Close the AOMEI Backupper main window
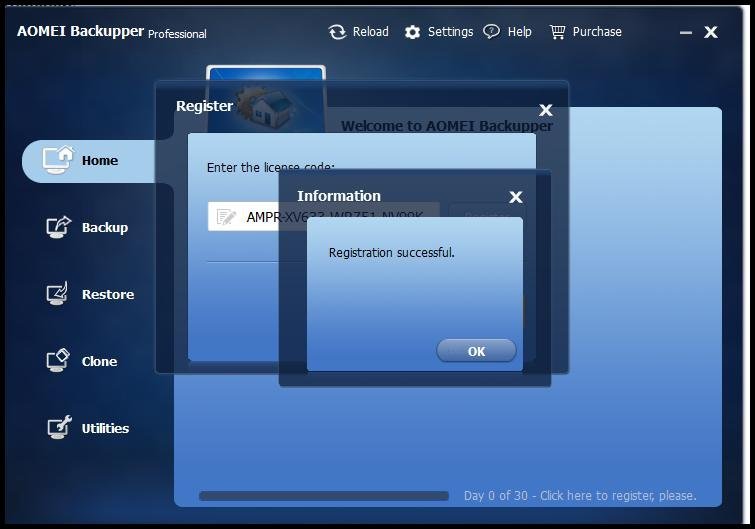The height and width of the screenshot is (529, 755). pos(711,32)
